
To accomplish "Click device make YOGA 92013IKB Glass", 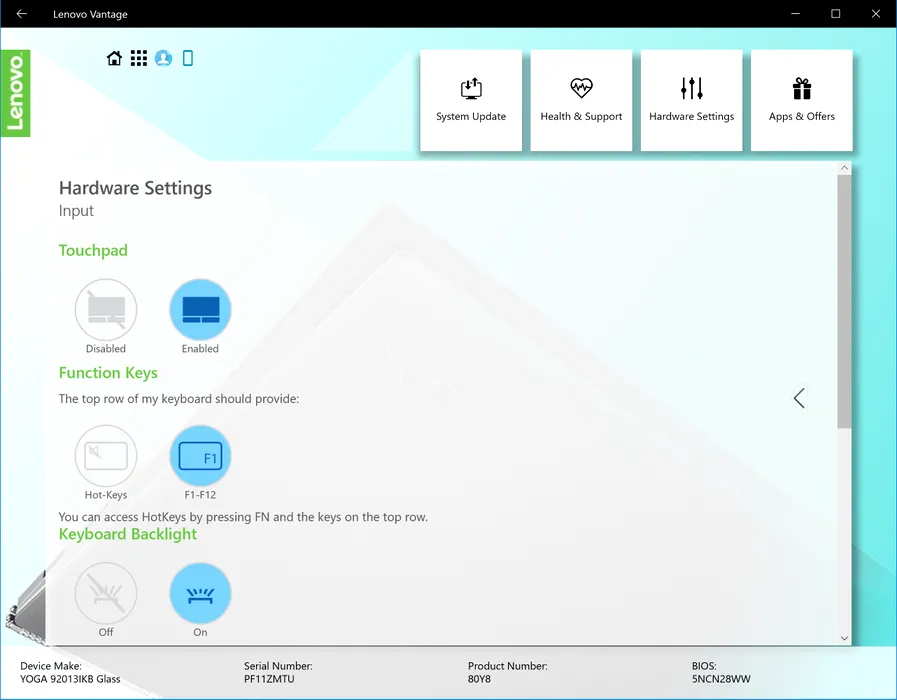I will point(70,679).
